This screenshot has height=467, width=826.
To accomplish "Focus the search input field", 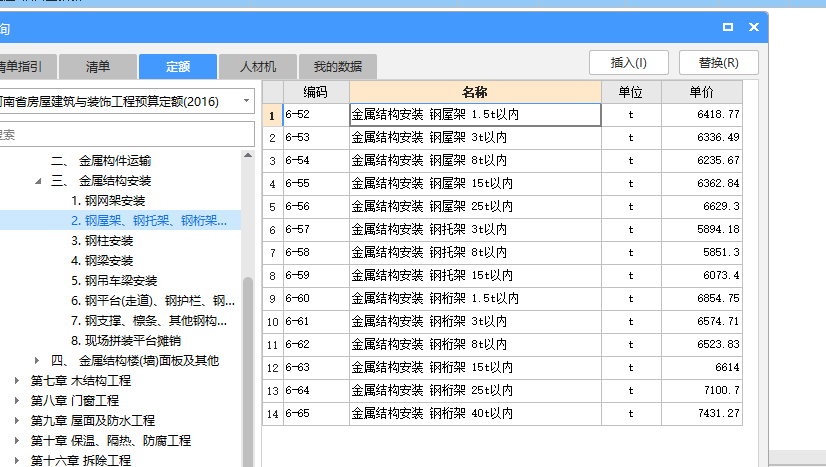I will click(x=126, y=134).
